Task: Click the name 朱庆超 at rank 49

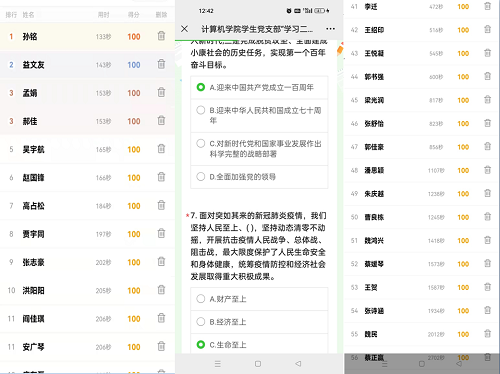Action: (374, 194)
